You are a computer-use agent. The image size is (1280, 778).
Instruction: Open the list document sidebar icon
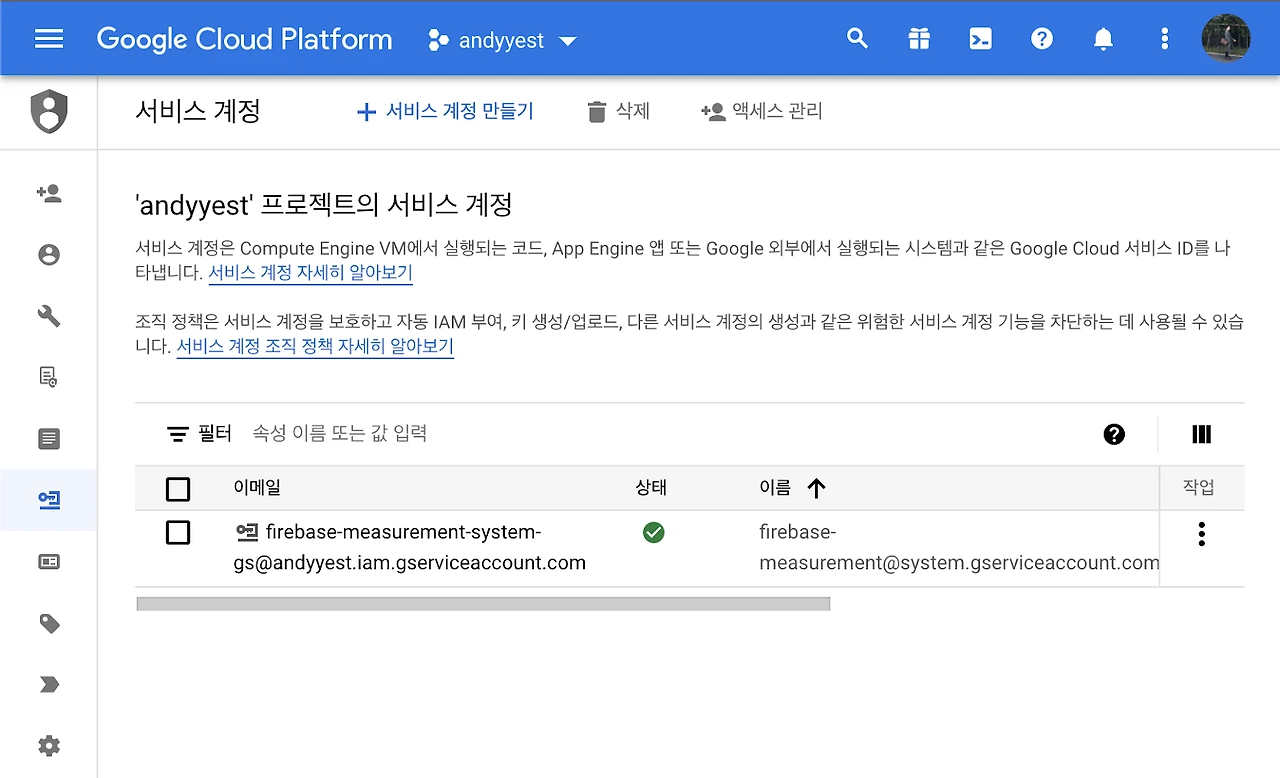[49, 439]
